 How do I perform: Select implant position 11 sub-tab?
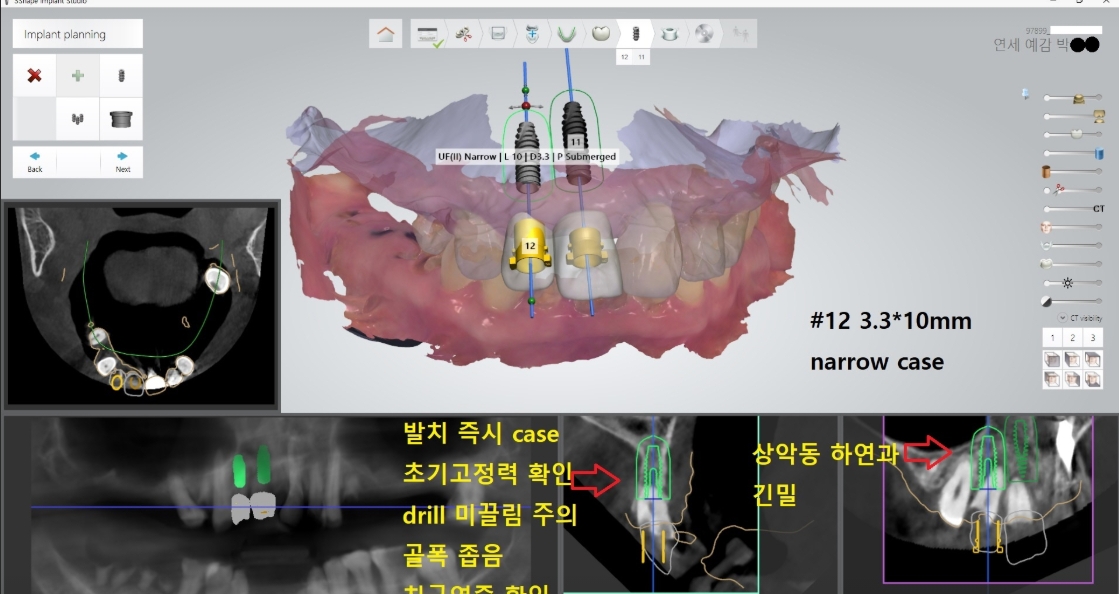click(x=642, y=57)
